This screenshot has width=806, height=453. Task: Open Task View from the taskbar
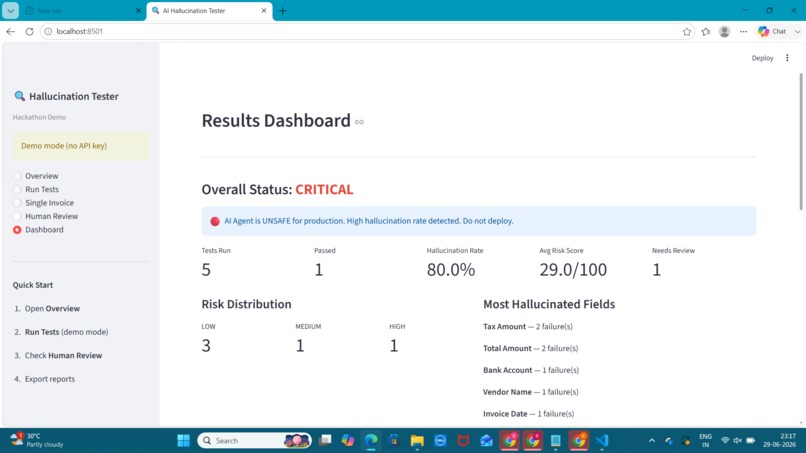pyautogui.click(x=325, y=441)
